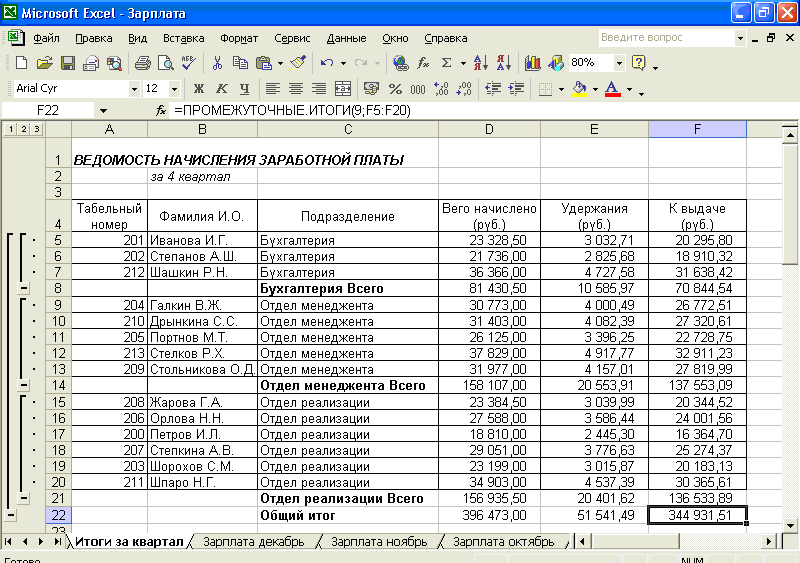Toggle underline formatting (Ч)
The height and width of the screenshot is (563, 800).
coord(244,89)
